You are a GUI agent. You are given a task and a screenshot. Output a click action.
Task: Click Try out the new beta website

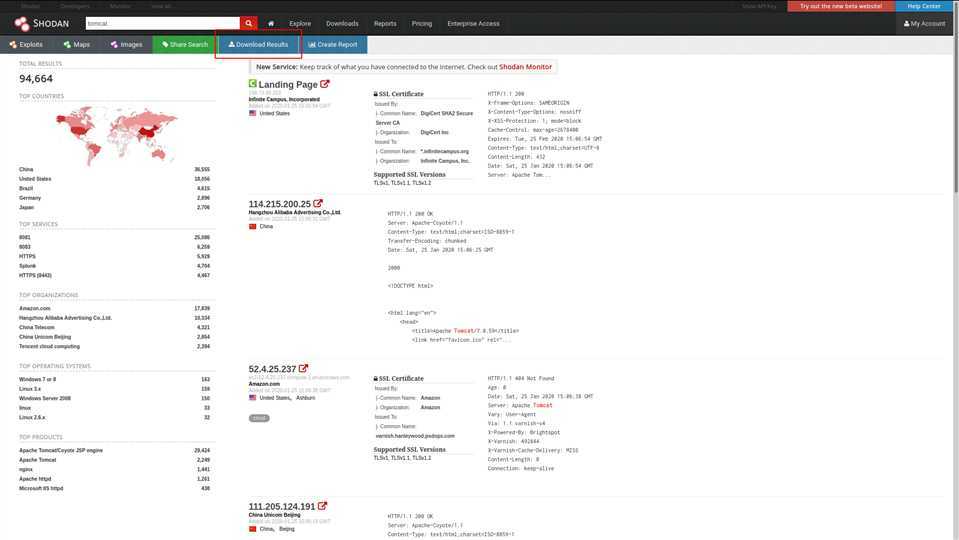pyautogui.click(x=841, y=6)
